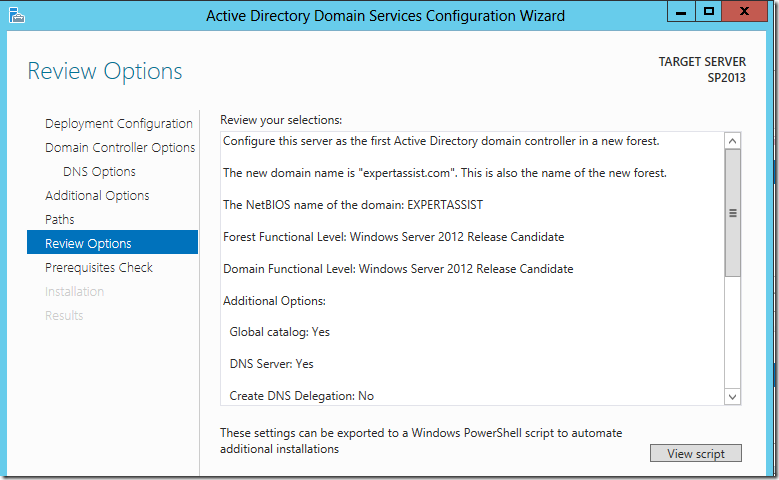Jump to the Prerequisites Check step
The height and width of the screenshot is (480, 779).
click(x=99, y=268)
